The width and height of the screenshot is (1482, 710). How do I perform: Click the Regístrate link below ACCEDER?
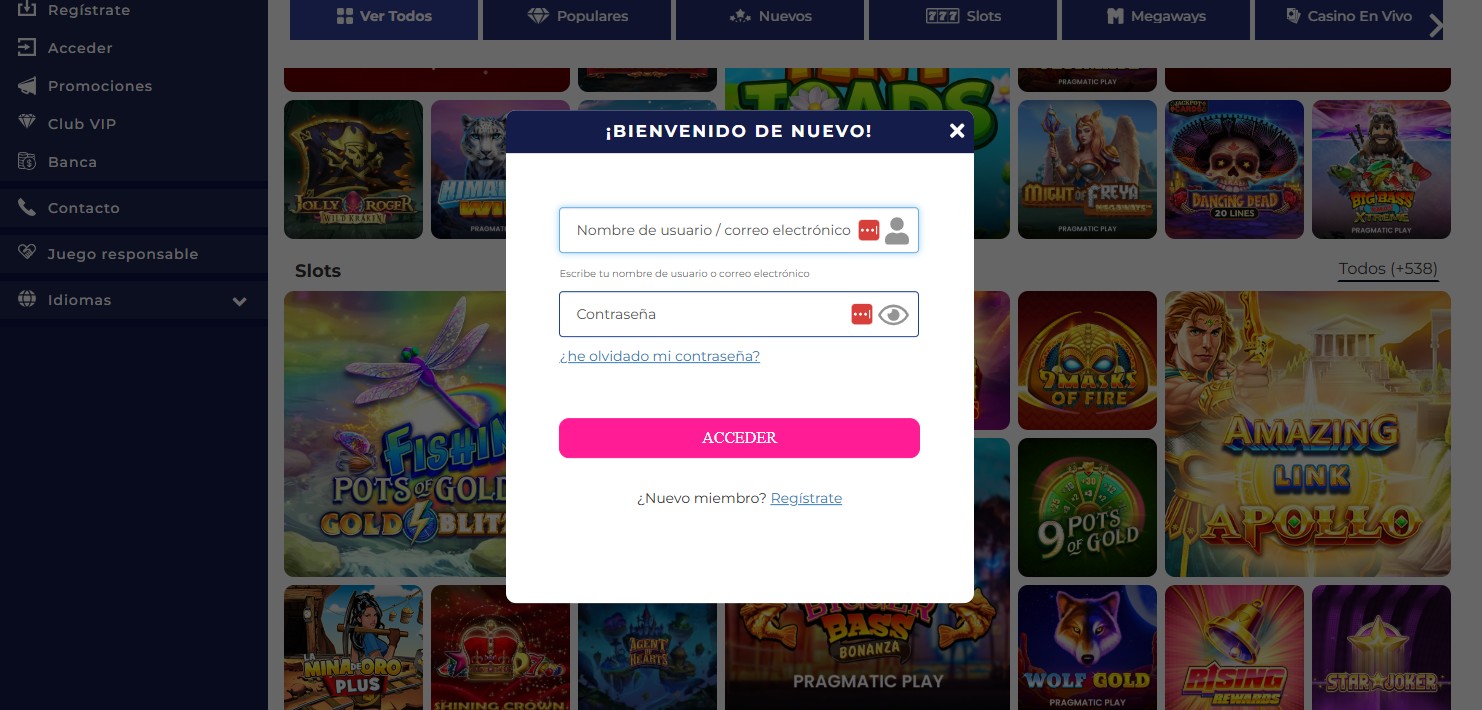click(806, 498)
